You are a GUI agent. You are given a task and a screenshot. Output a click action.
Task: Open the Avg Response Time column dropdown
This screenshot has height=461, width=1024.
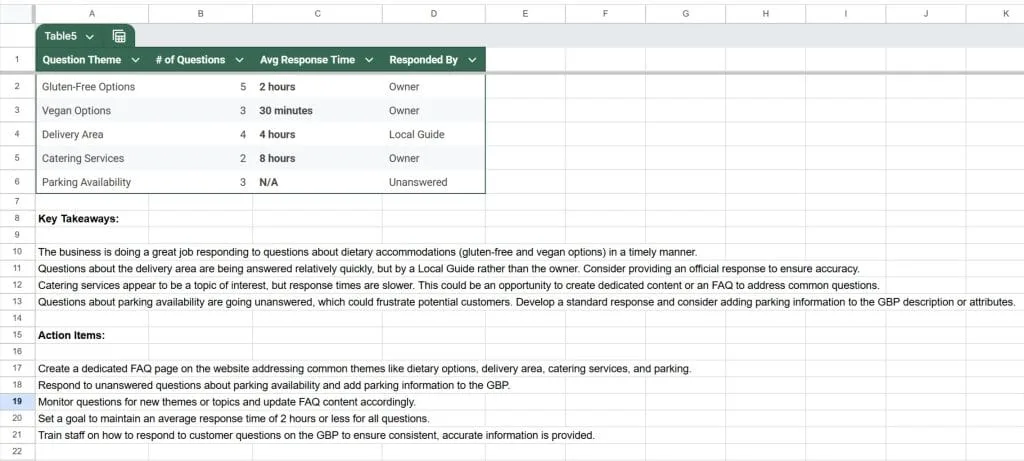[369, 60]
